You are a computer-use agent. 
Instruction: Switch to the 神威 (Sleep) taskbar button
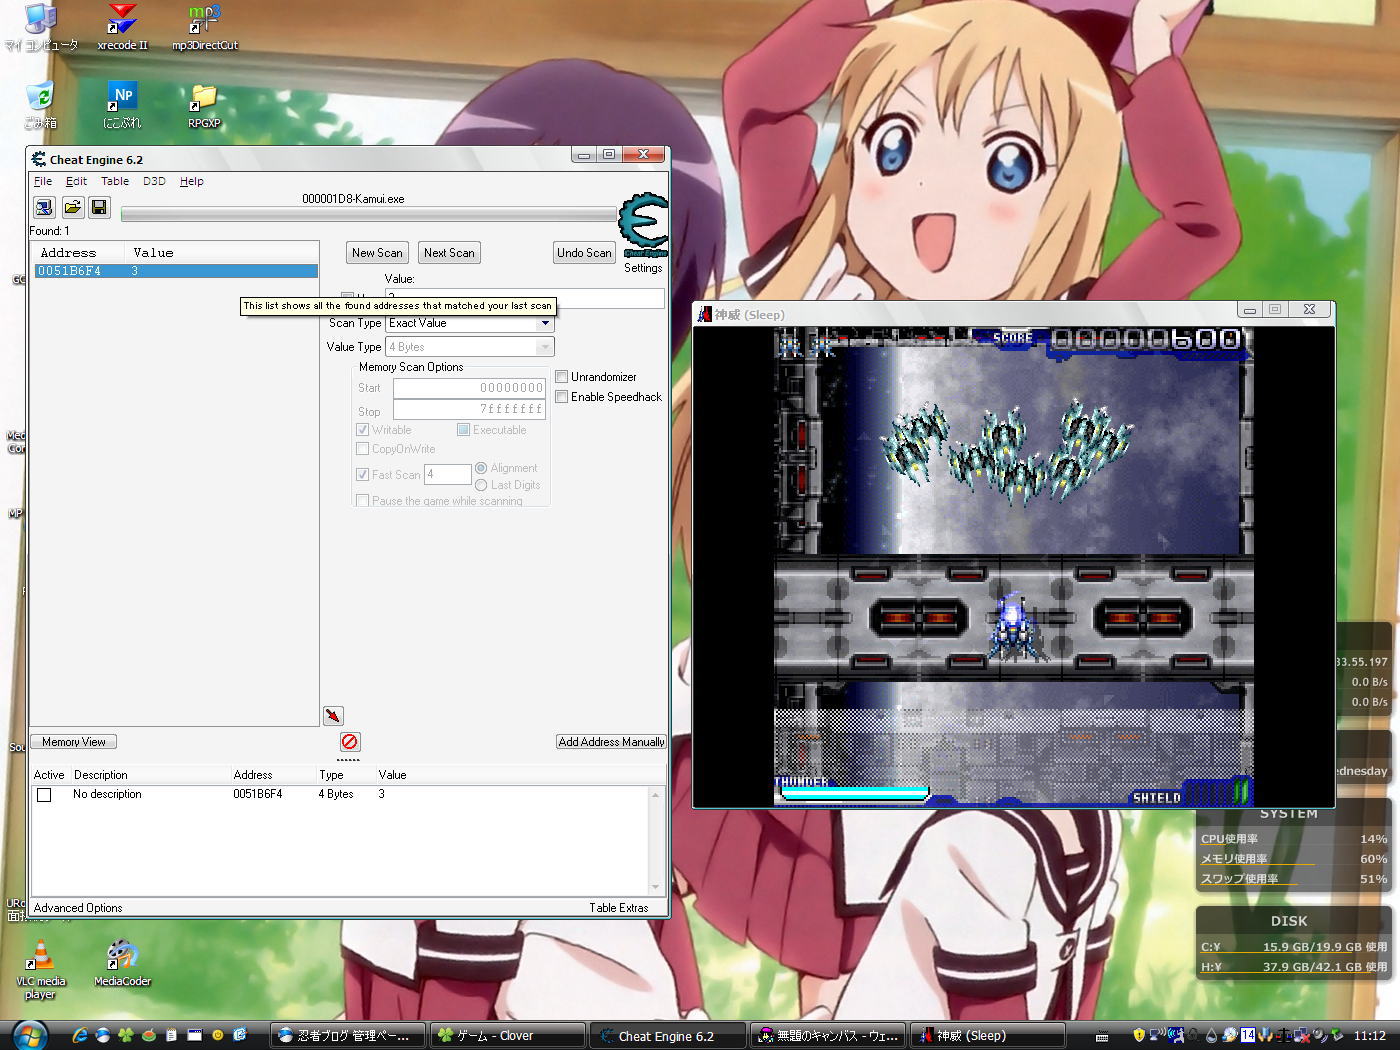tap(988, 1036)
